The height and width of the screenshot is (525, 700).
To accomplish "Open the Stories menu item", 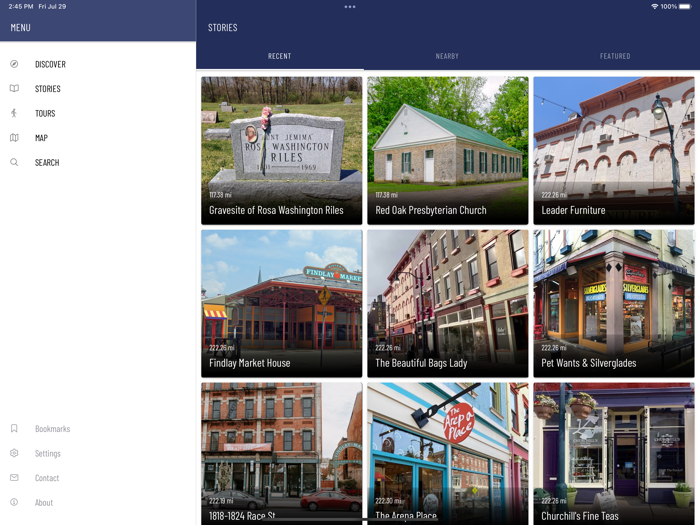I will pyautogui.click(x=98, y=88).
